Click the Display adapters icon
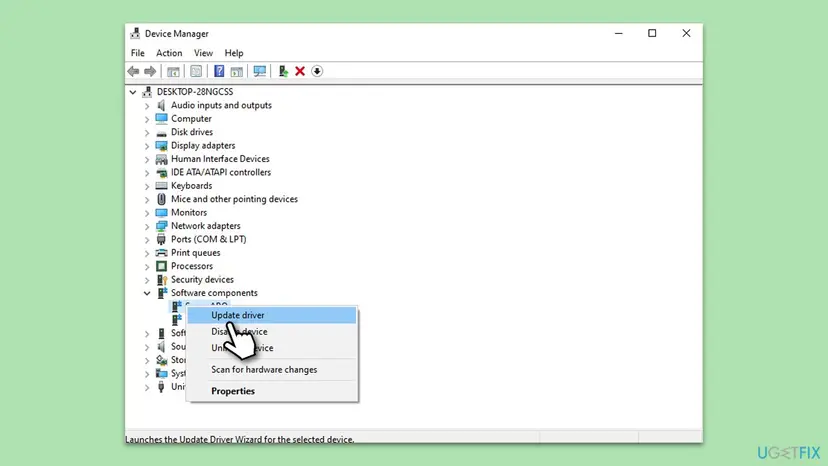 point(162,145)
